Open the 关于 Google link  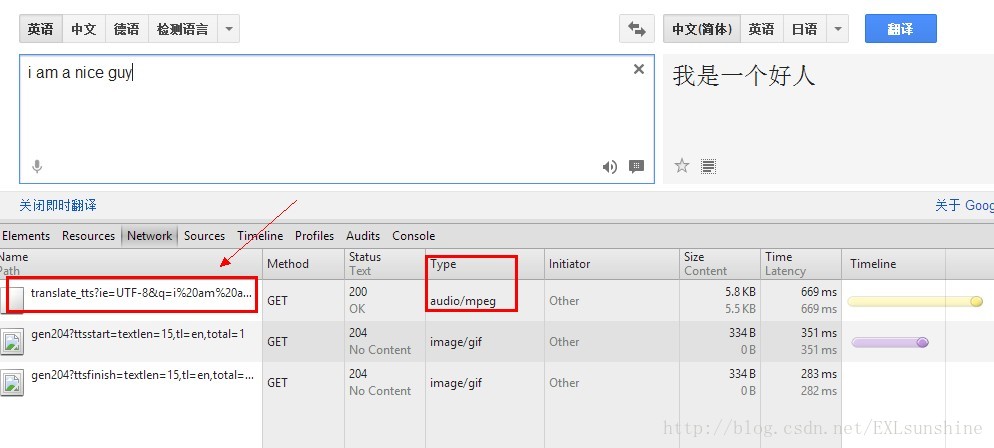point(964,205)
